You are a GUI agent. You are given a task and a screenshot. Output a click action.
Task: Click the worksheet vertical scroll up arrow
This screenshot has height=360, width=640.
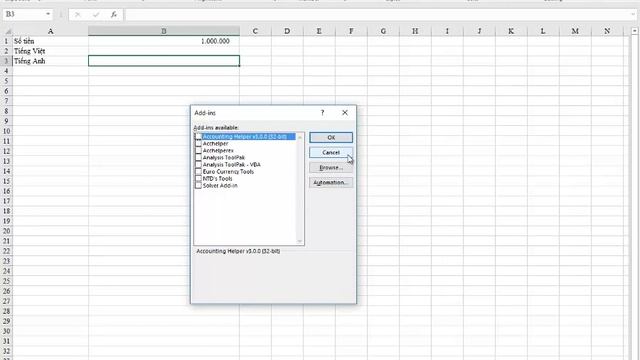point(634,31)
